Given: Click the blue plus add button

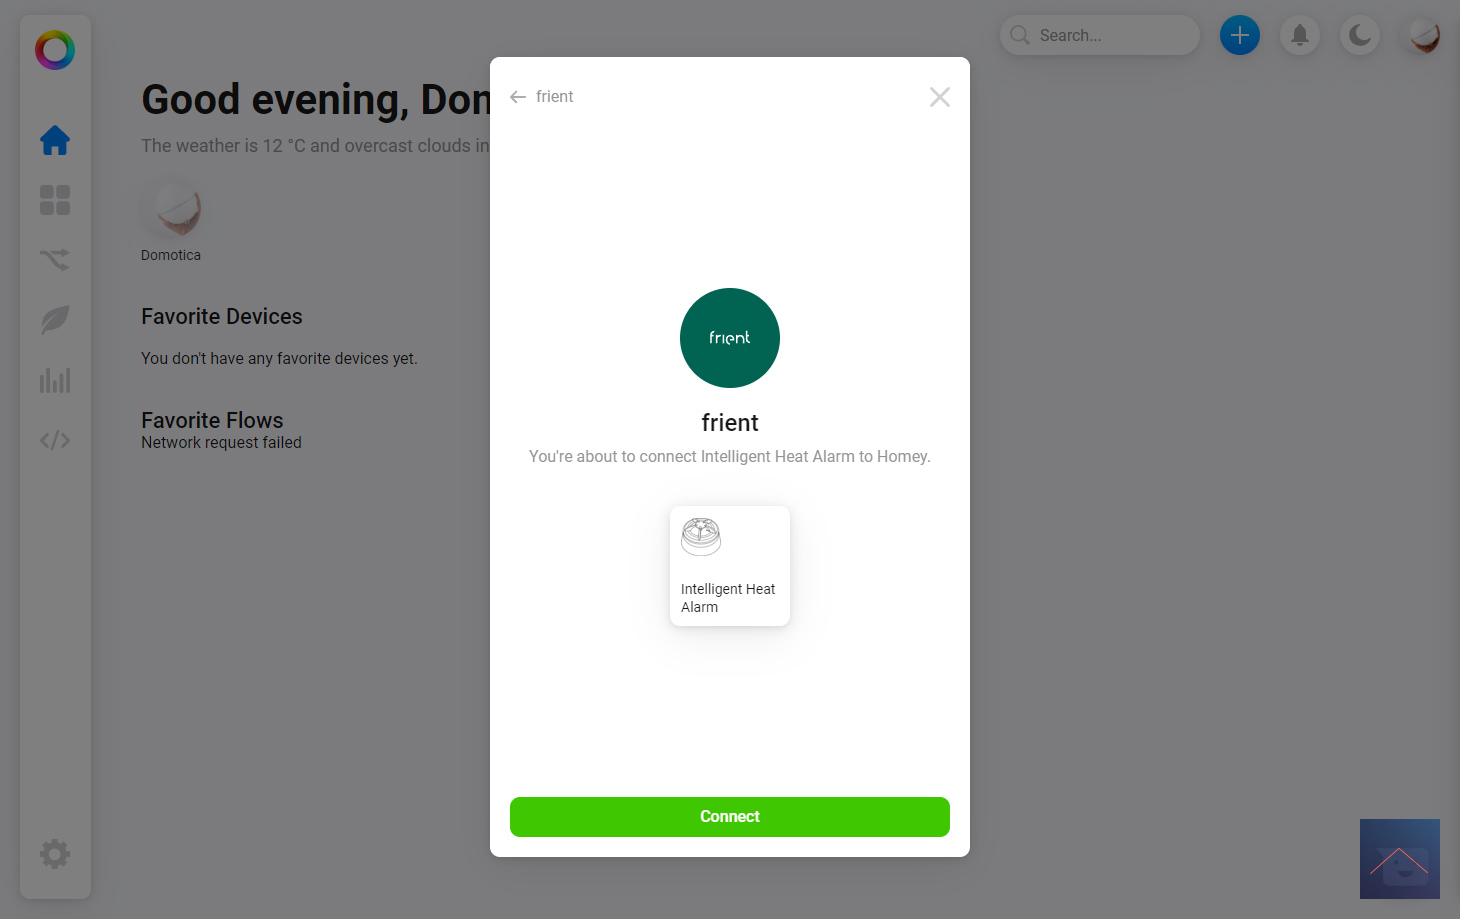Looking at the screenshot, I should coord(1240,35).
